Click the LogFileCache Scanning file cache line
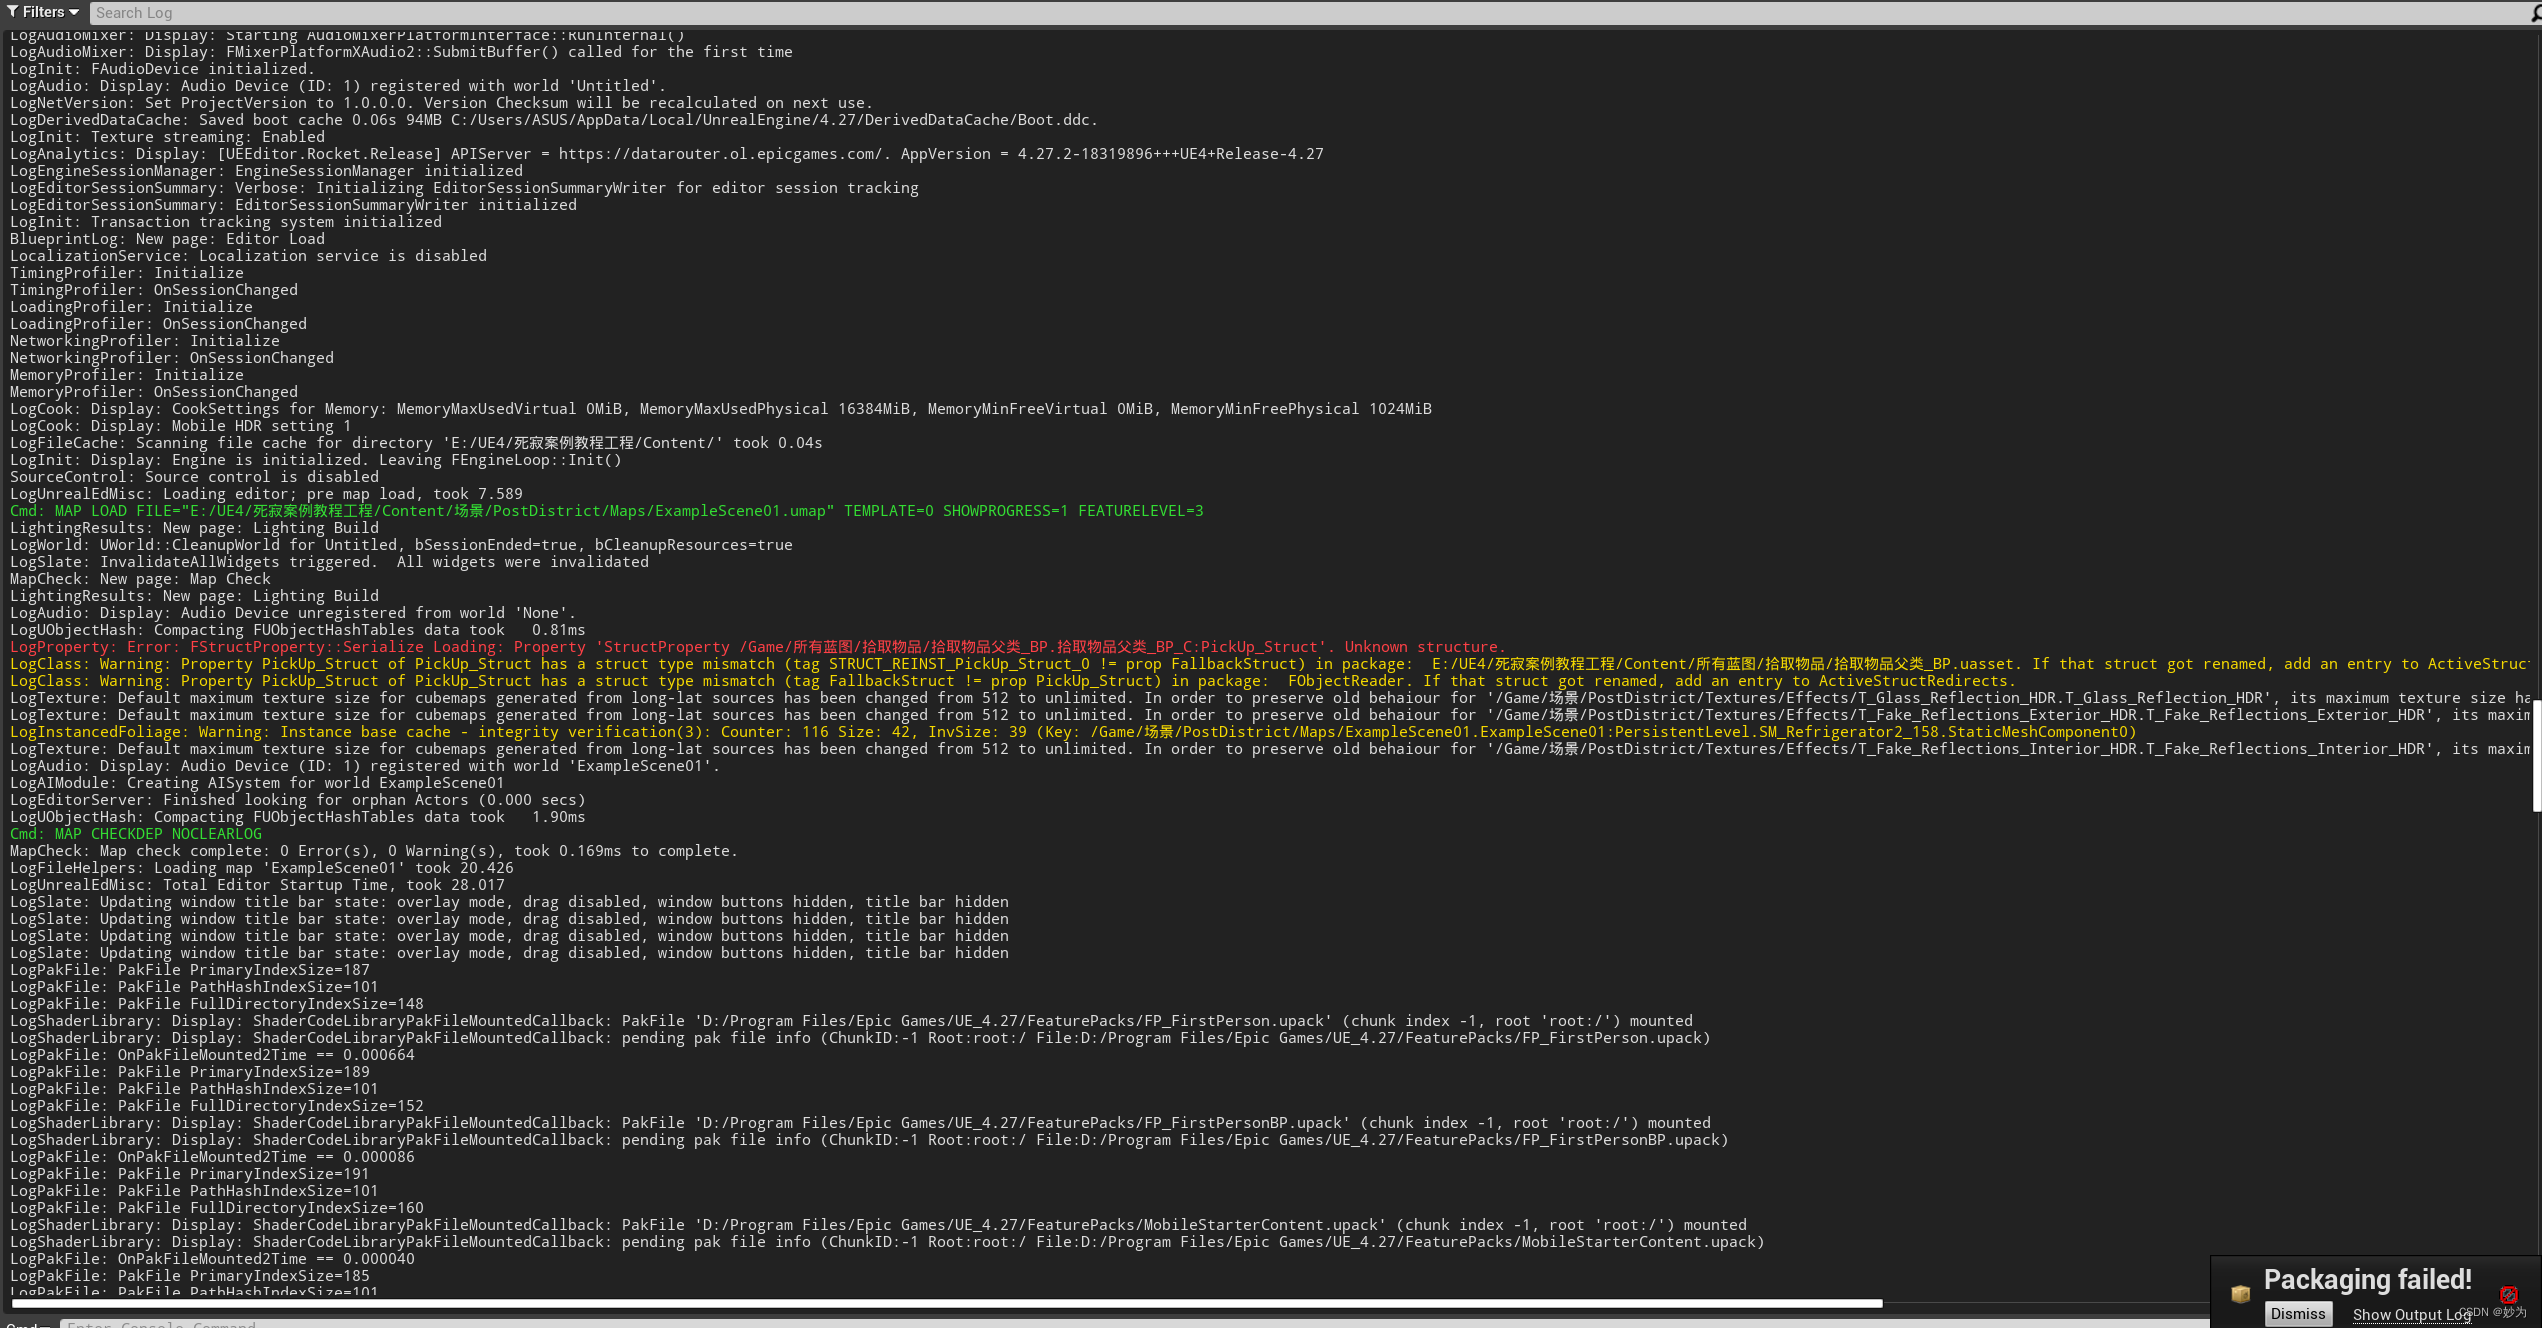Viewport: 2542px width, 1328px height. tap(416, 443)
